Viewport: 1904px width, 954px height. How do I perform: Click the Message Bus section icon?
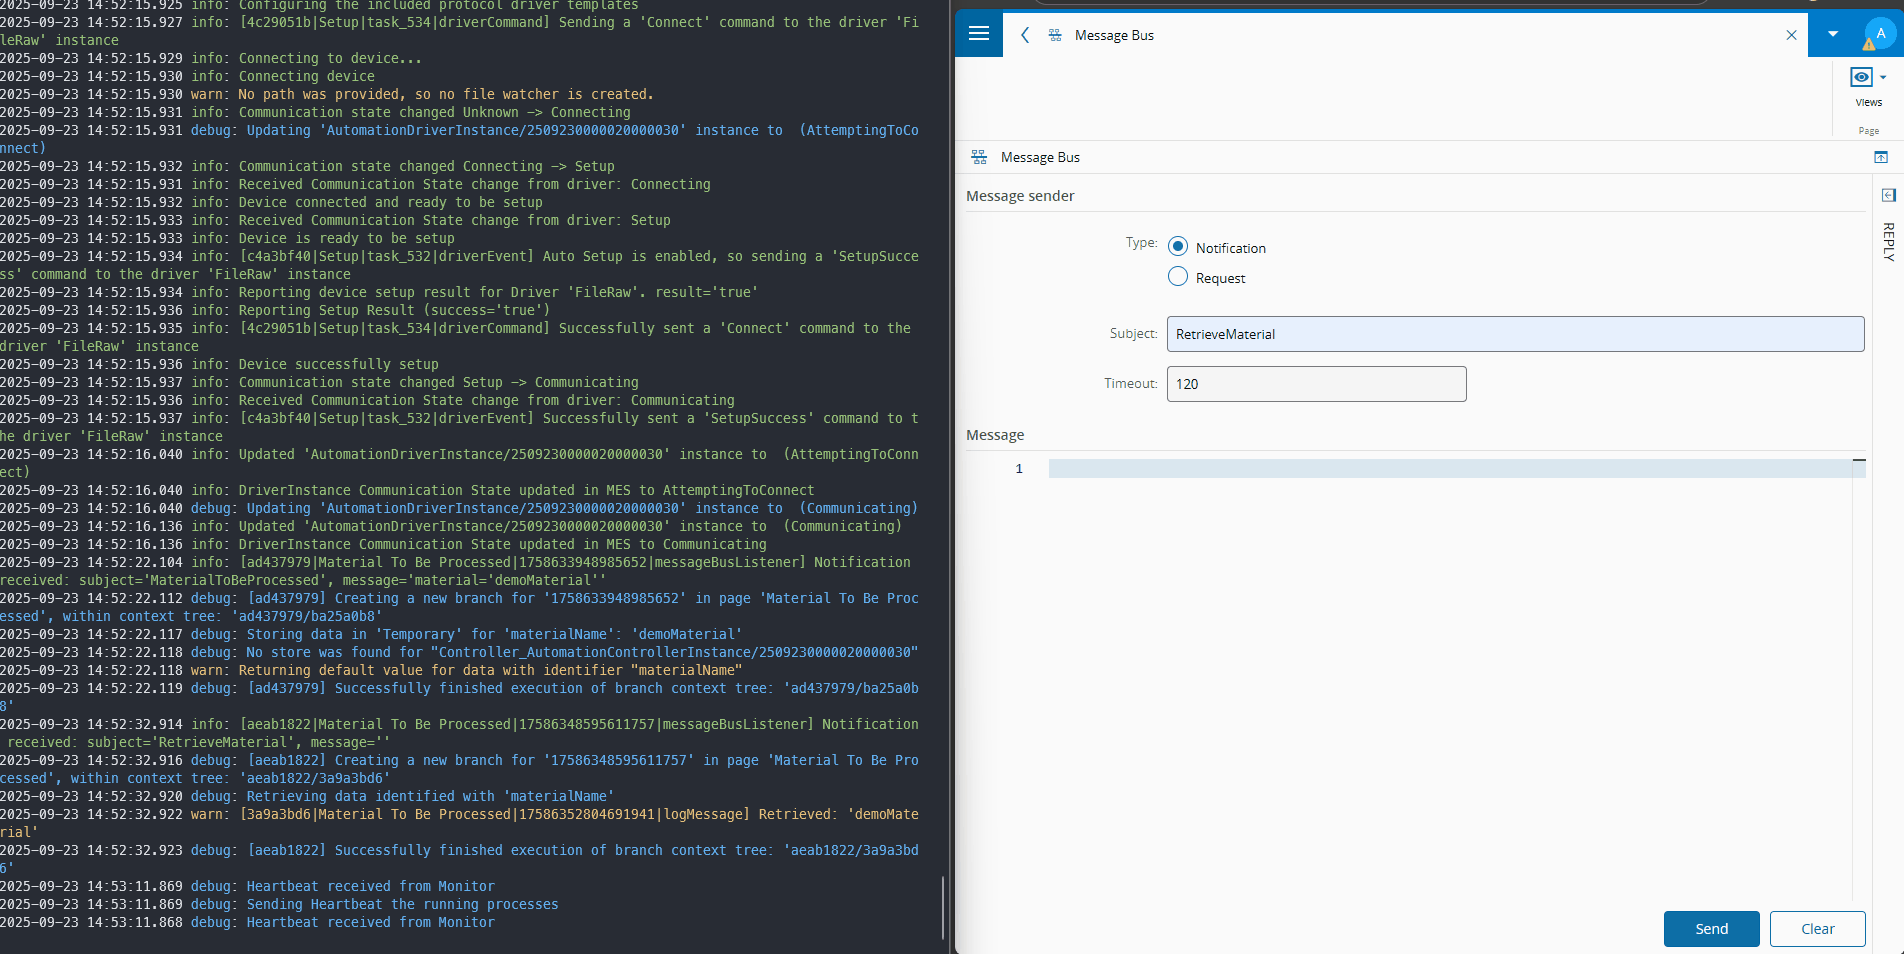pos(979,157)
